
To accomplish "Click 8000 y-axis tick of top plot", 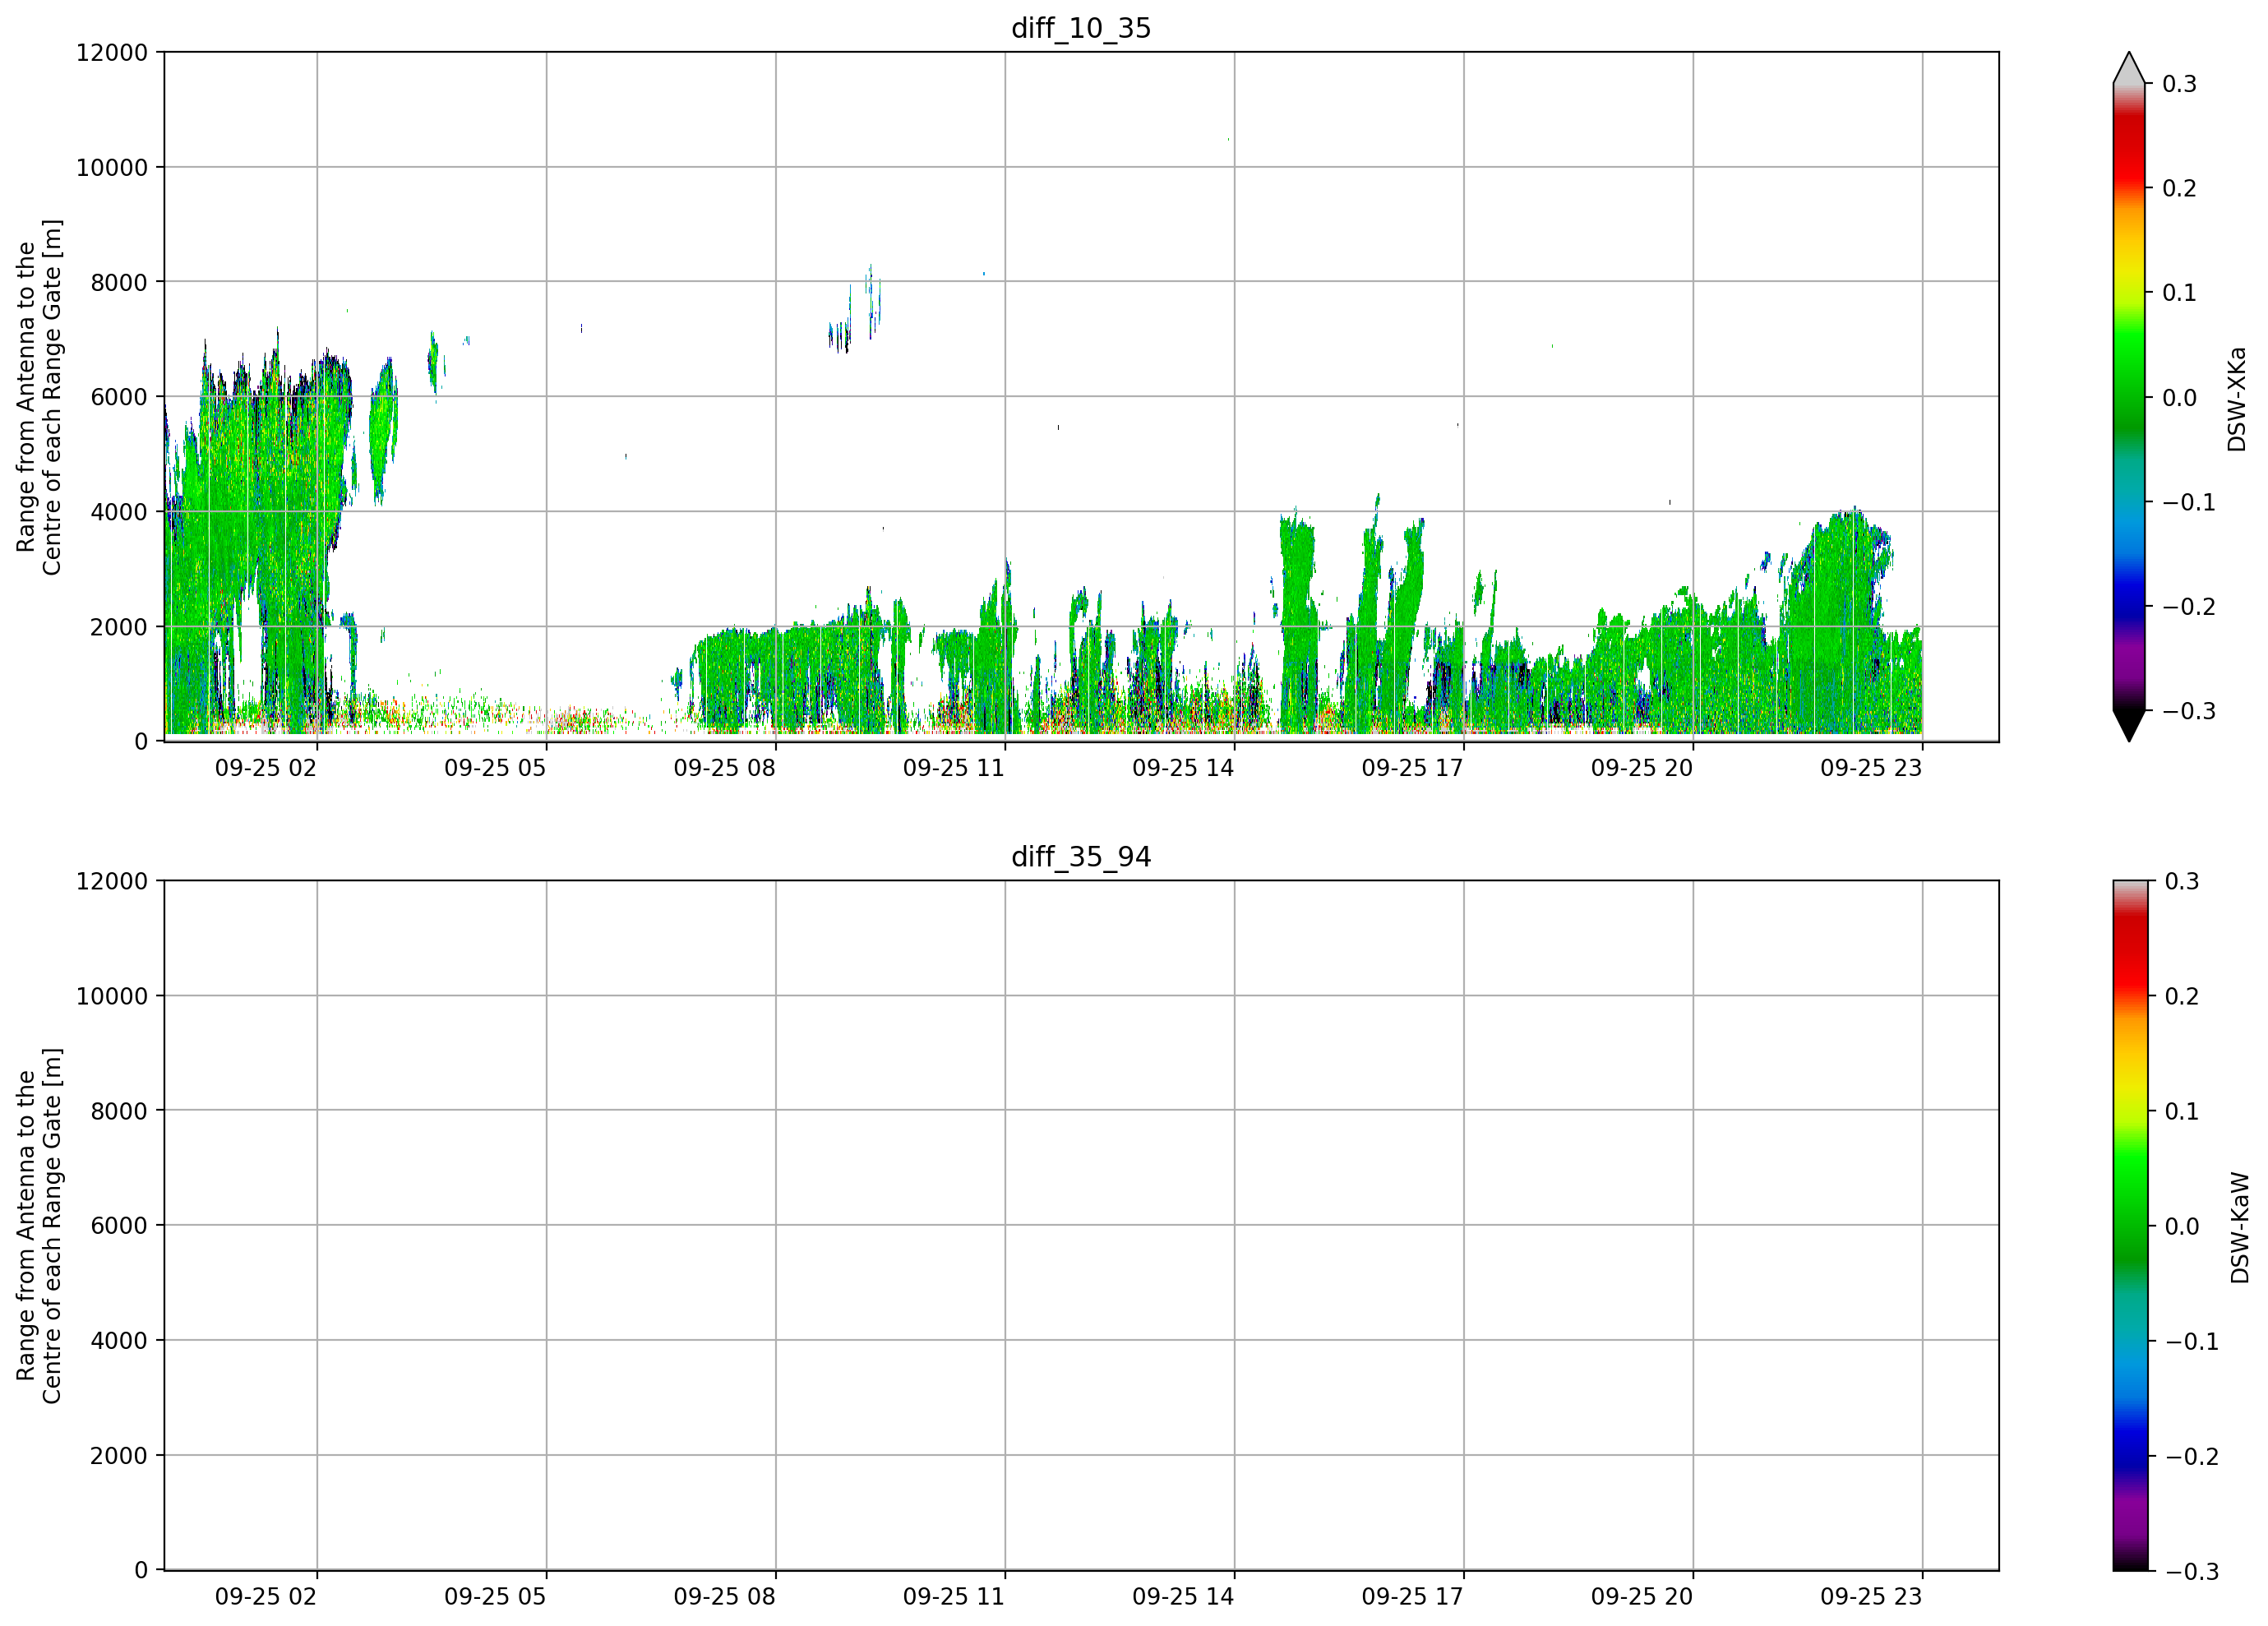I will 119,283.
